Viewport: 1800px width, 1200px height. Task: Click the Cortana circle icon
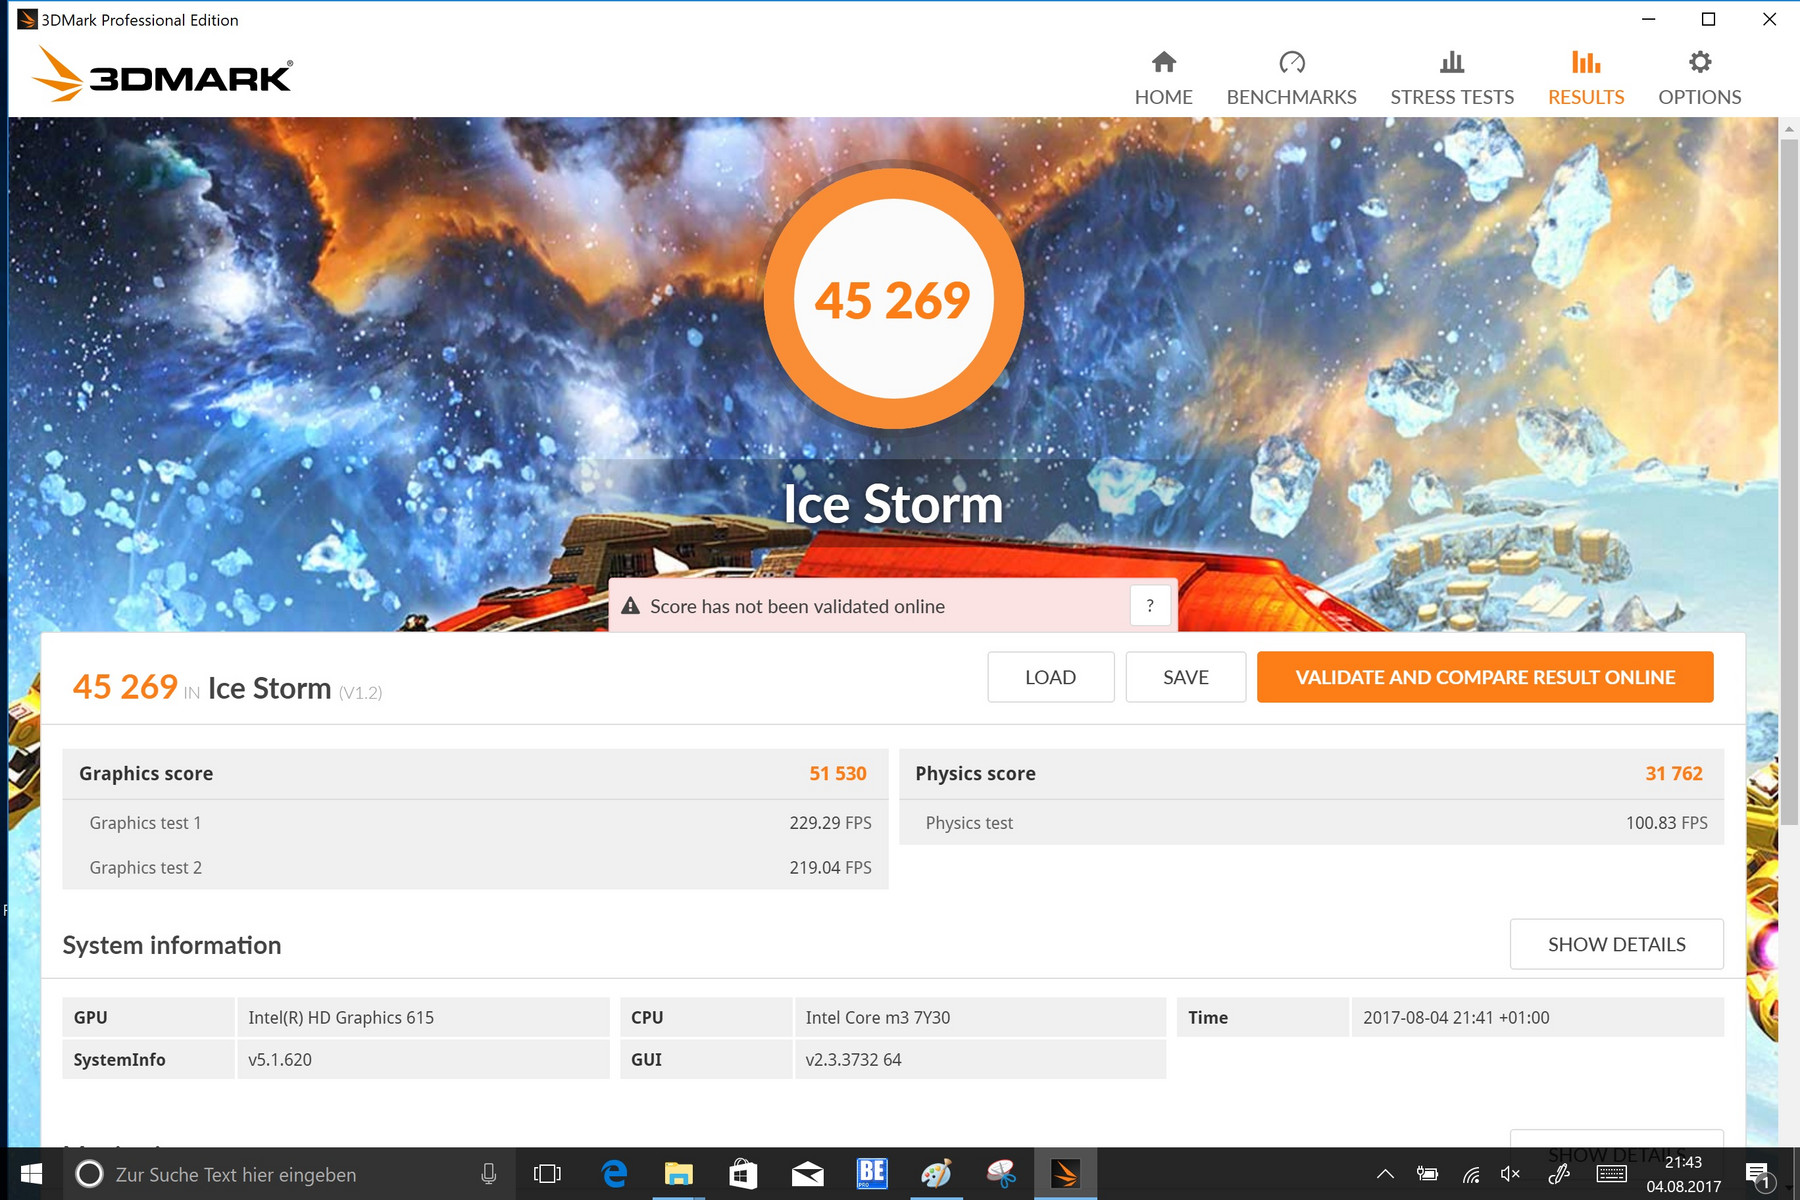click(x=89, y=1174)
